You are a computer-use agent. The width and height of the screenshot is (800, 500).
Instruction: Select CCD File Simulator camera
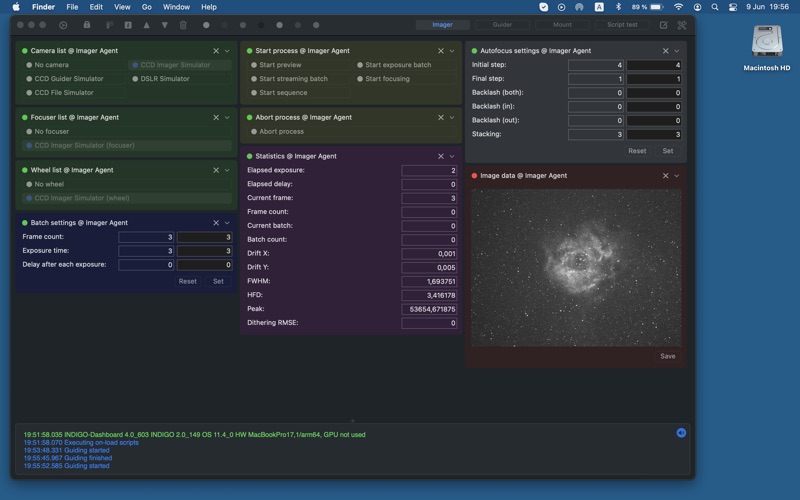(x=73, y=92)
